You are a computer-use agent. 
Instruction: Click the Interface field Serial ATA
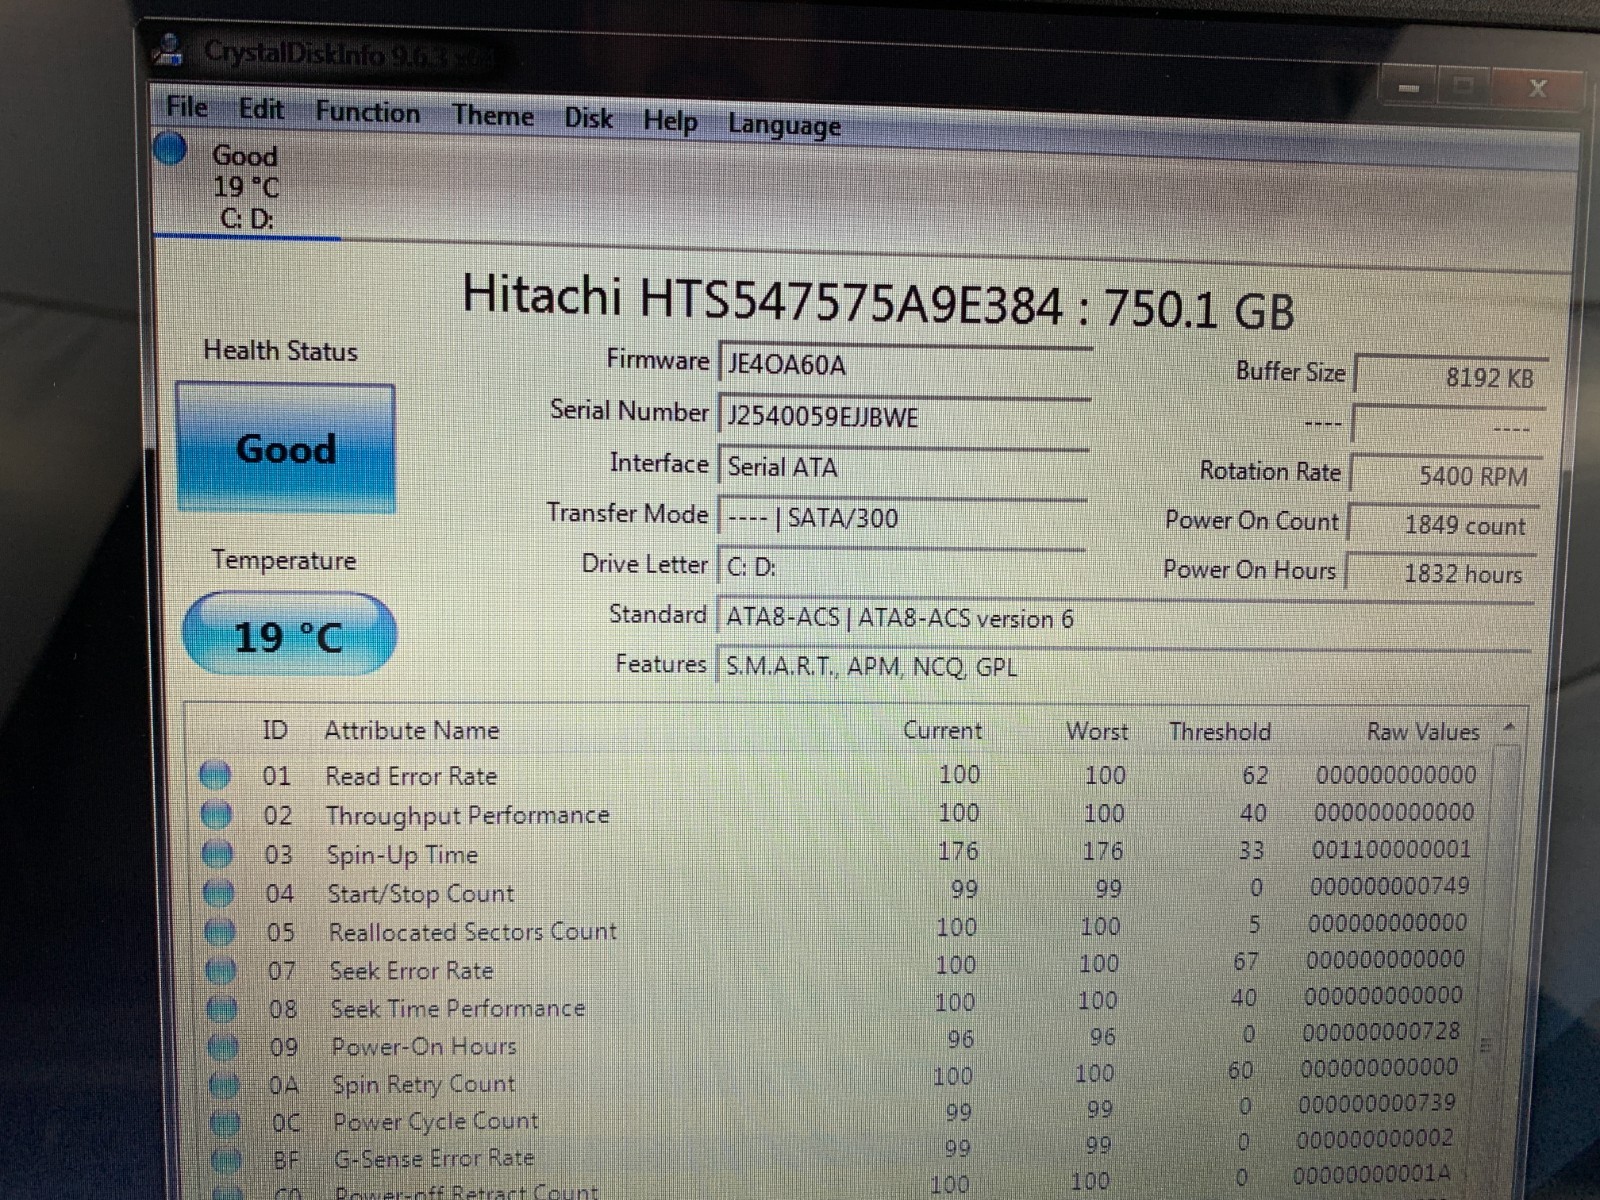tap(903, 467)
